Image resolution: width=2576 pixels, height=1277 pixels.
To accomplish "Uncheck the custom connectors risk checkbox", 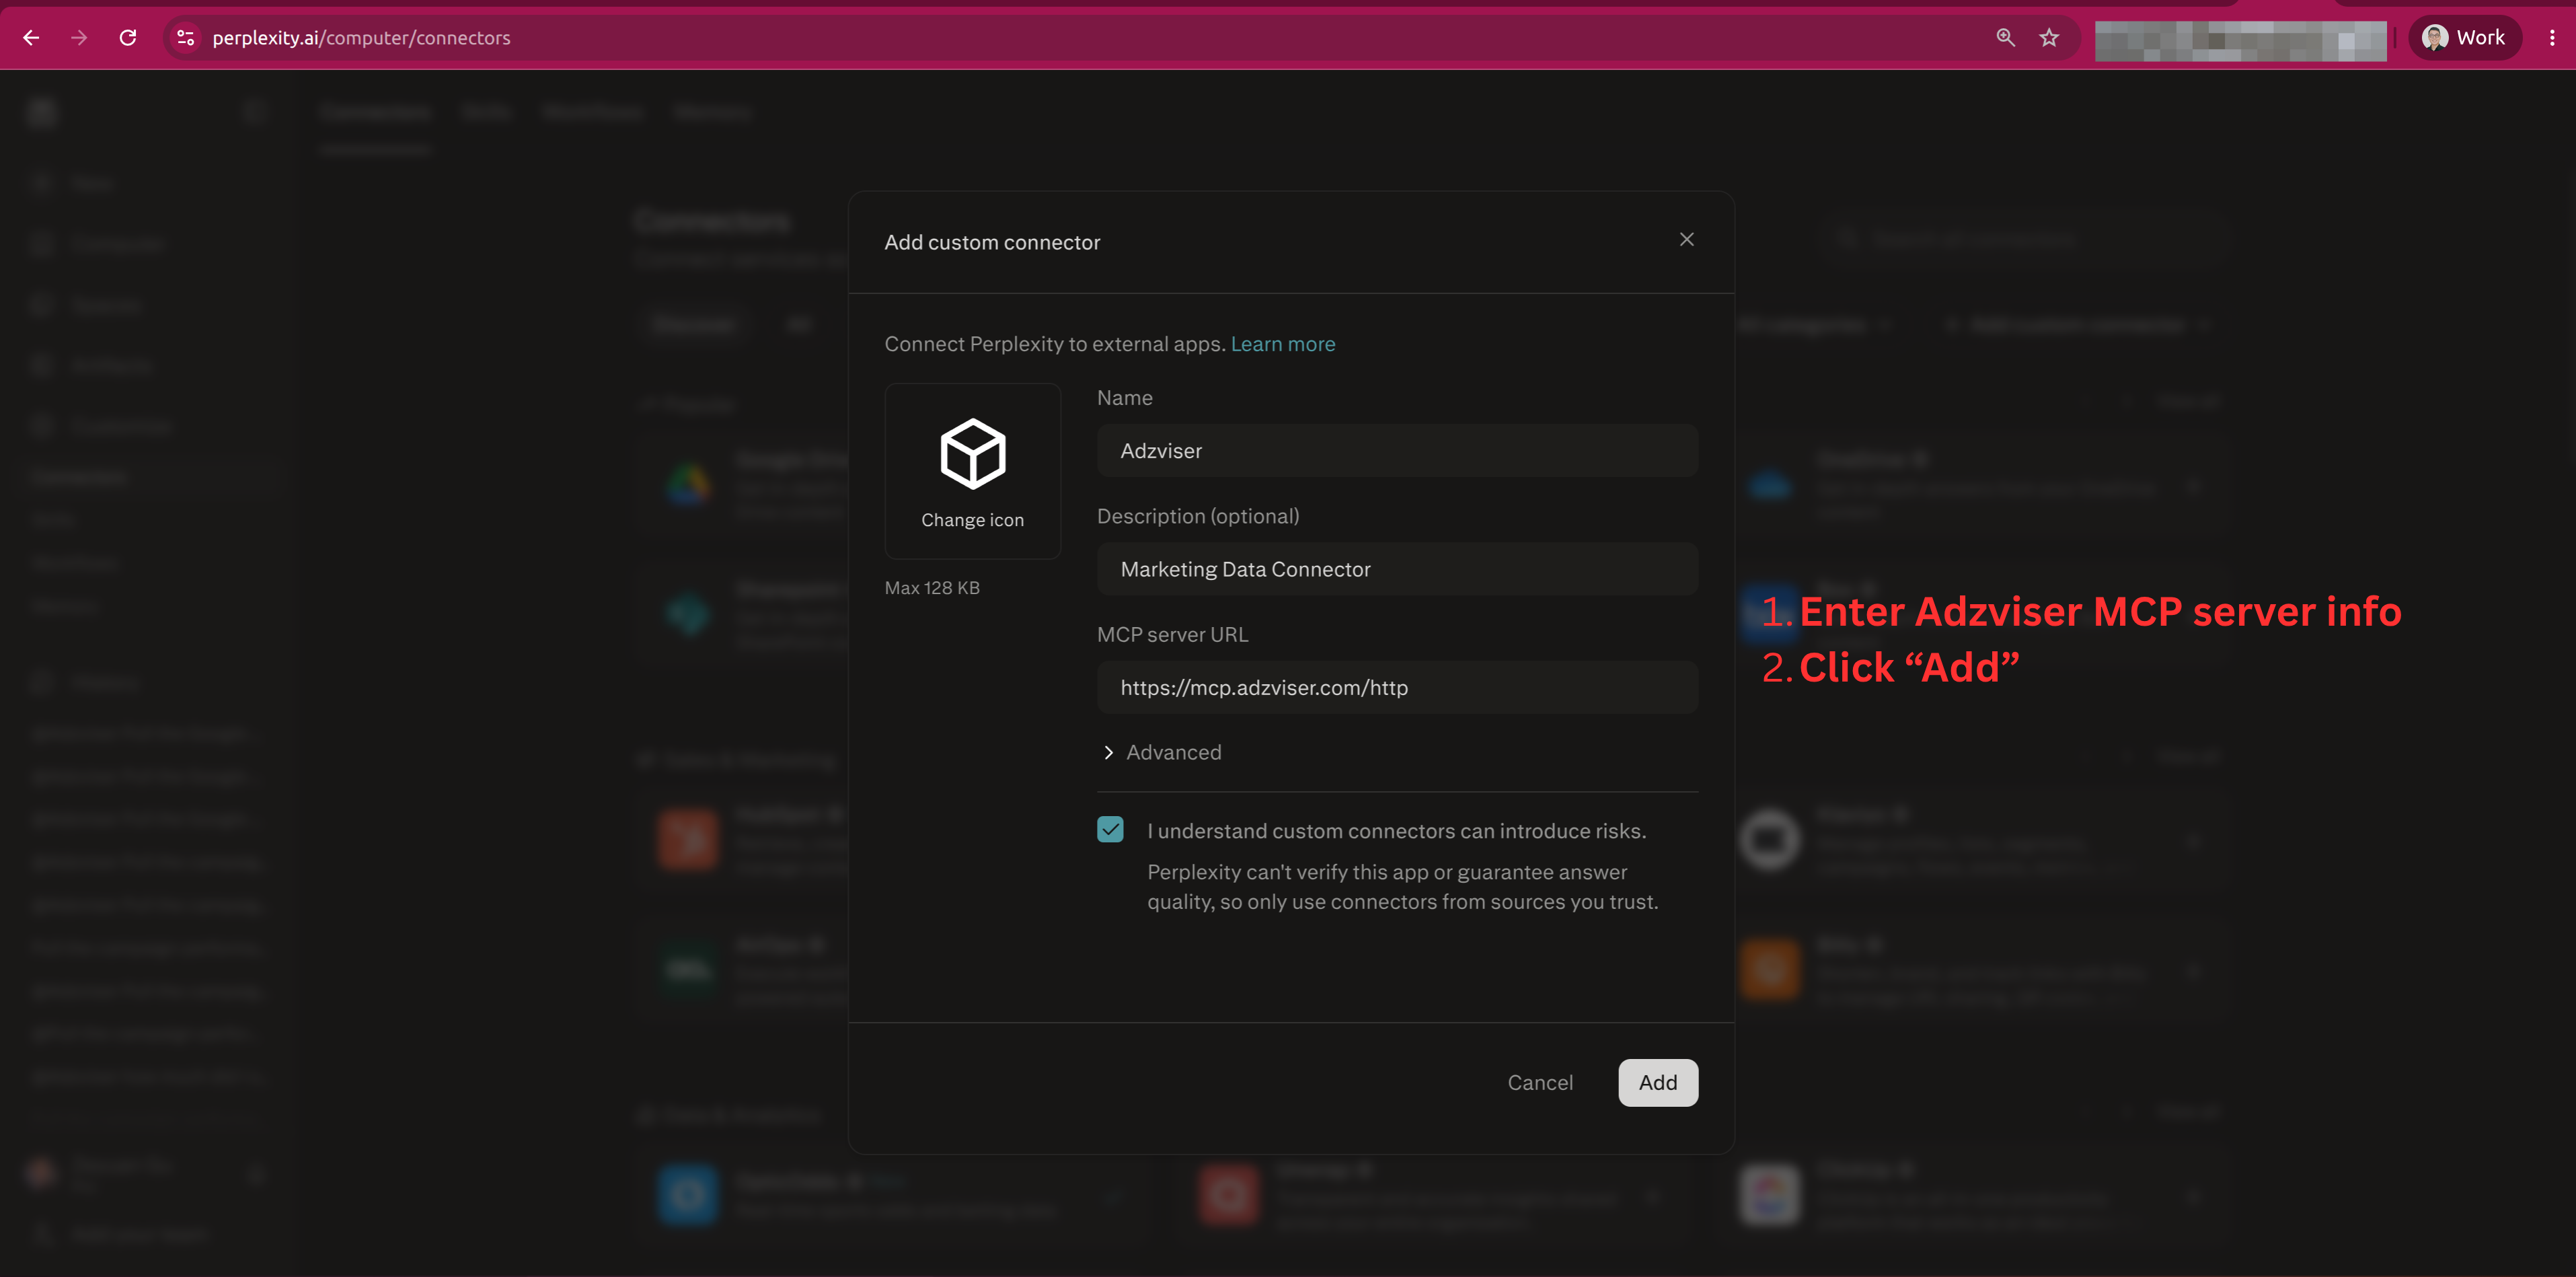I will point(1110,830).
